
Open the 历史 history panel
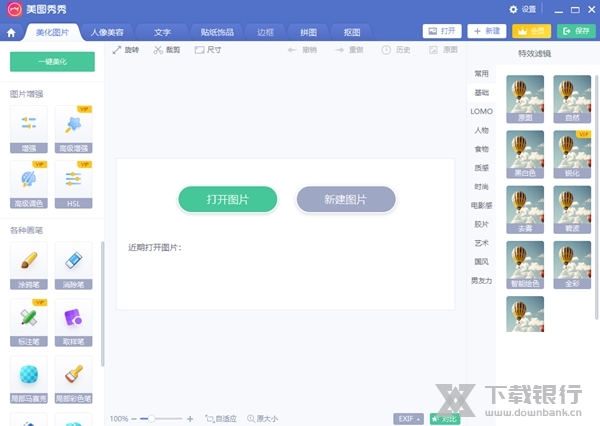[x=396, y=50]
